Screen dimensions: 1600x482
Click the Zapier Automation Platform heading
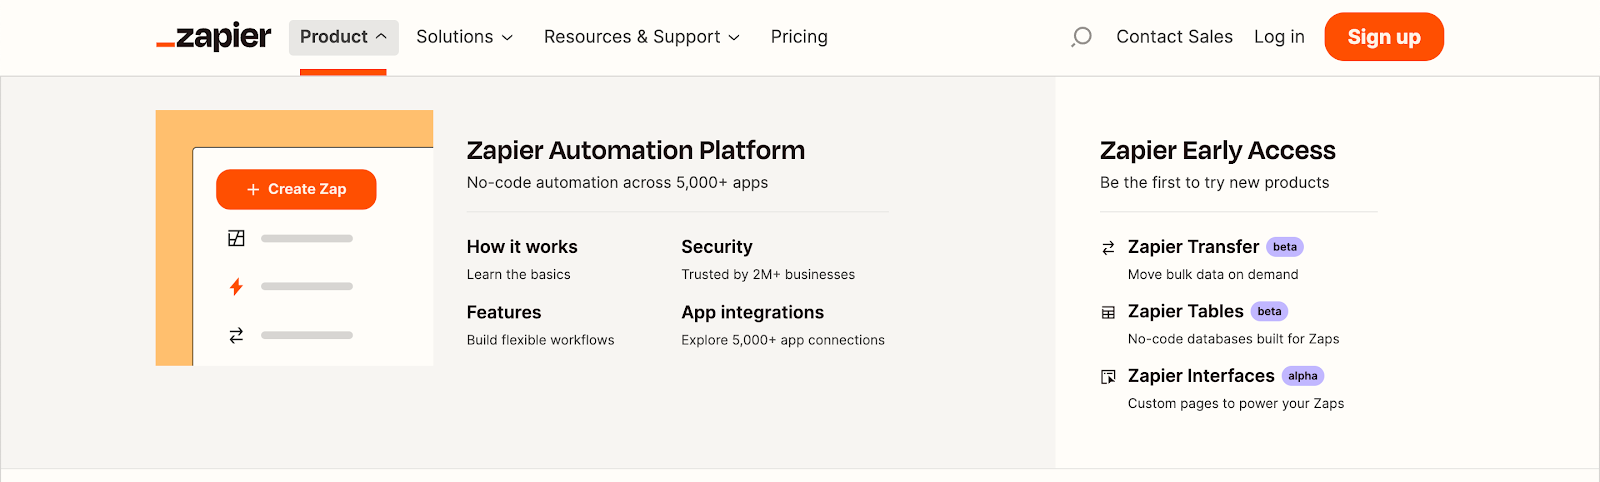(x=635, y=151)
